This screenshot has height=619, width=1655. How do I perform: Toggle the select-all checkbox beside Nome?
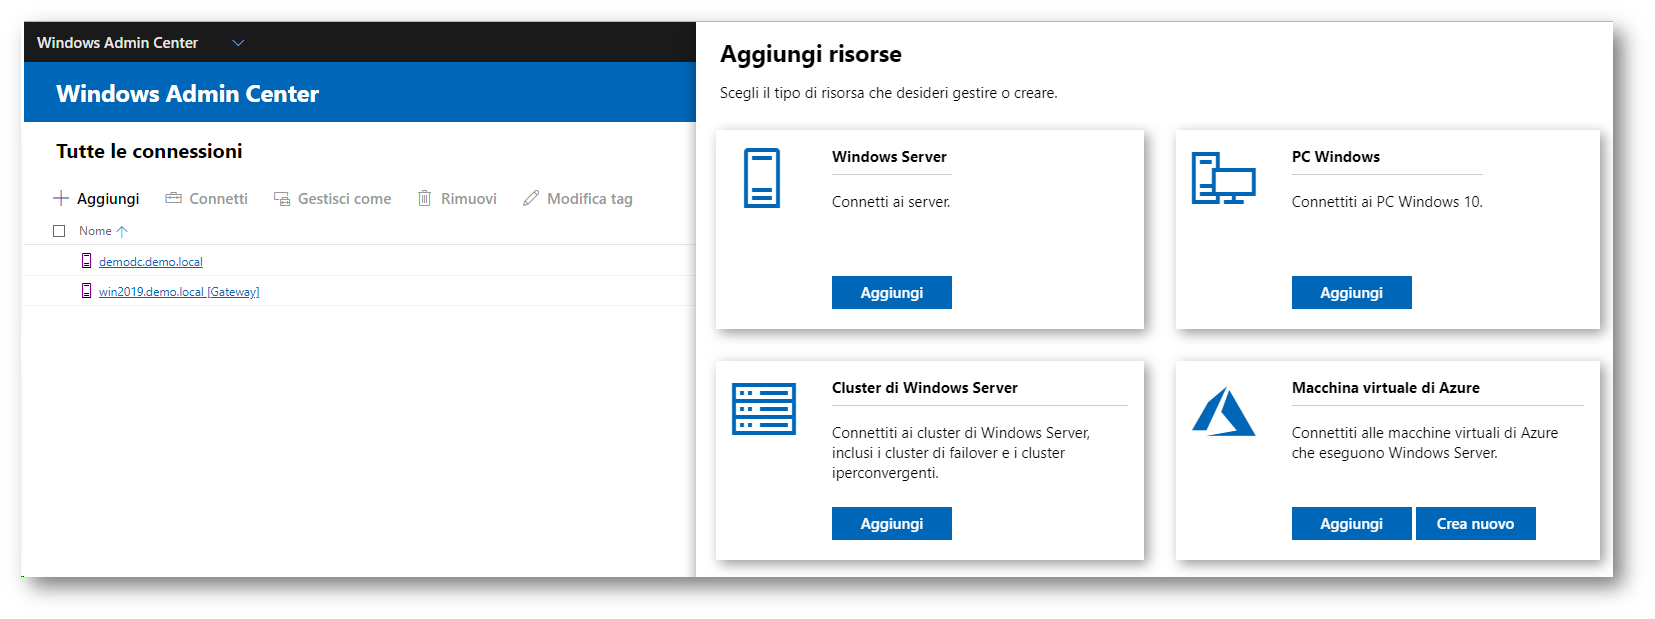click(x=59, y=231)
